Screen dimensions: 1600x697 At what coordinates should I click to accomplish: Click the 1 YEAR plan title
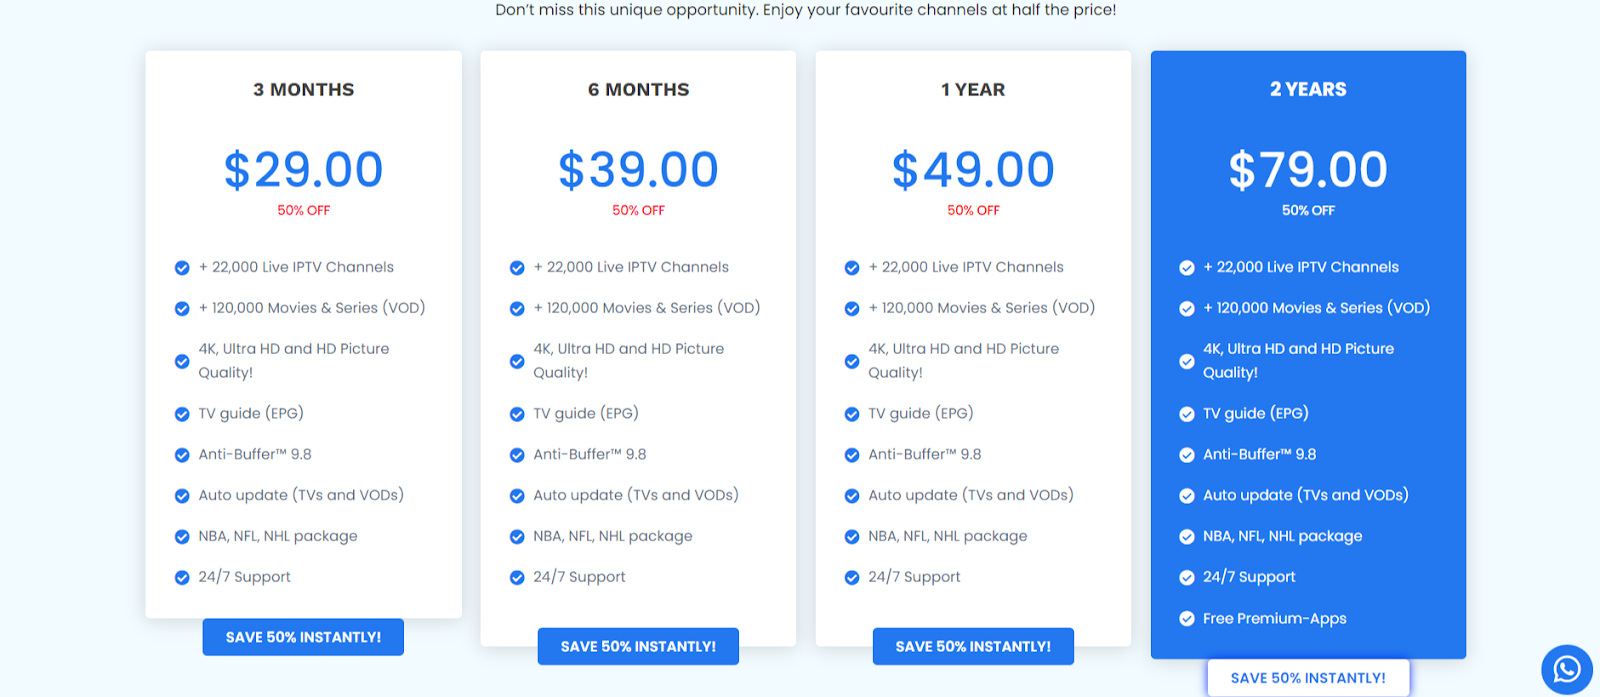[x=972, y=89]
